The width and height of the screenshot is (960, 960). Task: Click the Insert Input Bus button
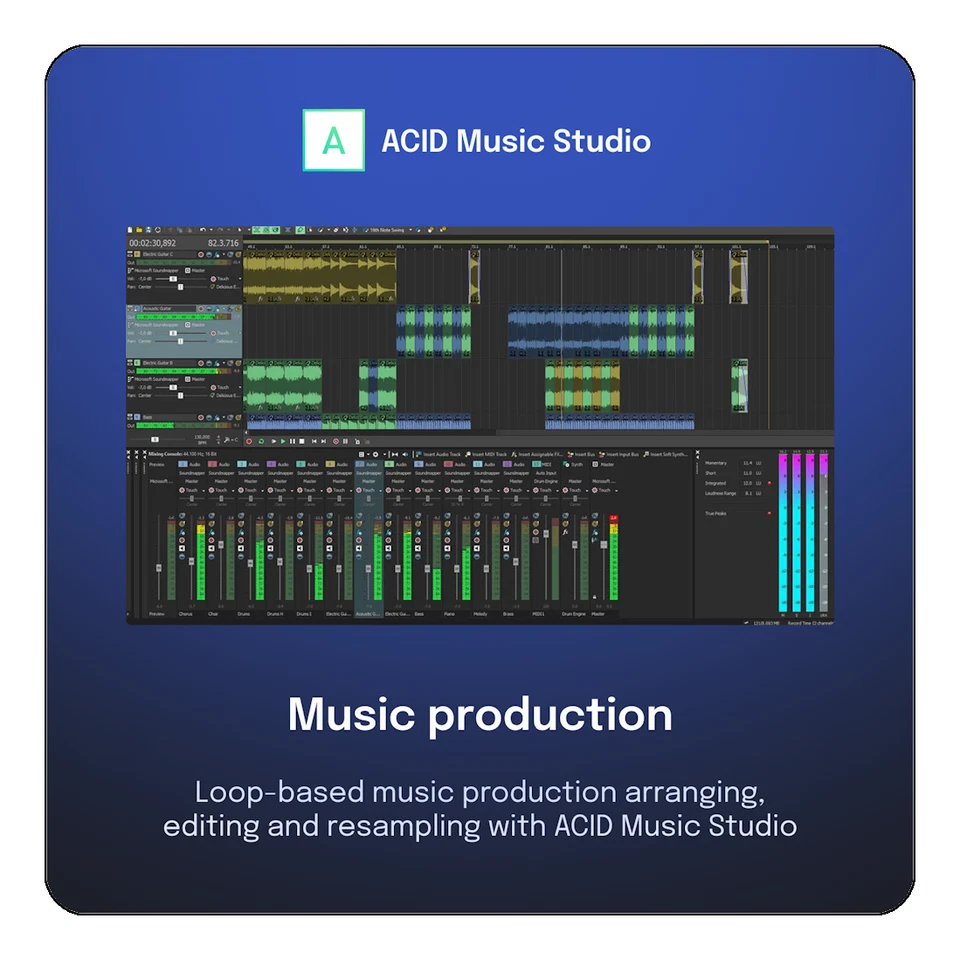point(600,454)
